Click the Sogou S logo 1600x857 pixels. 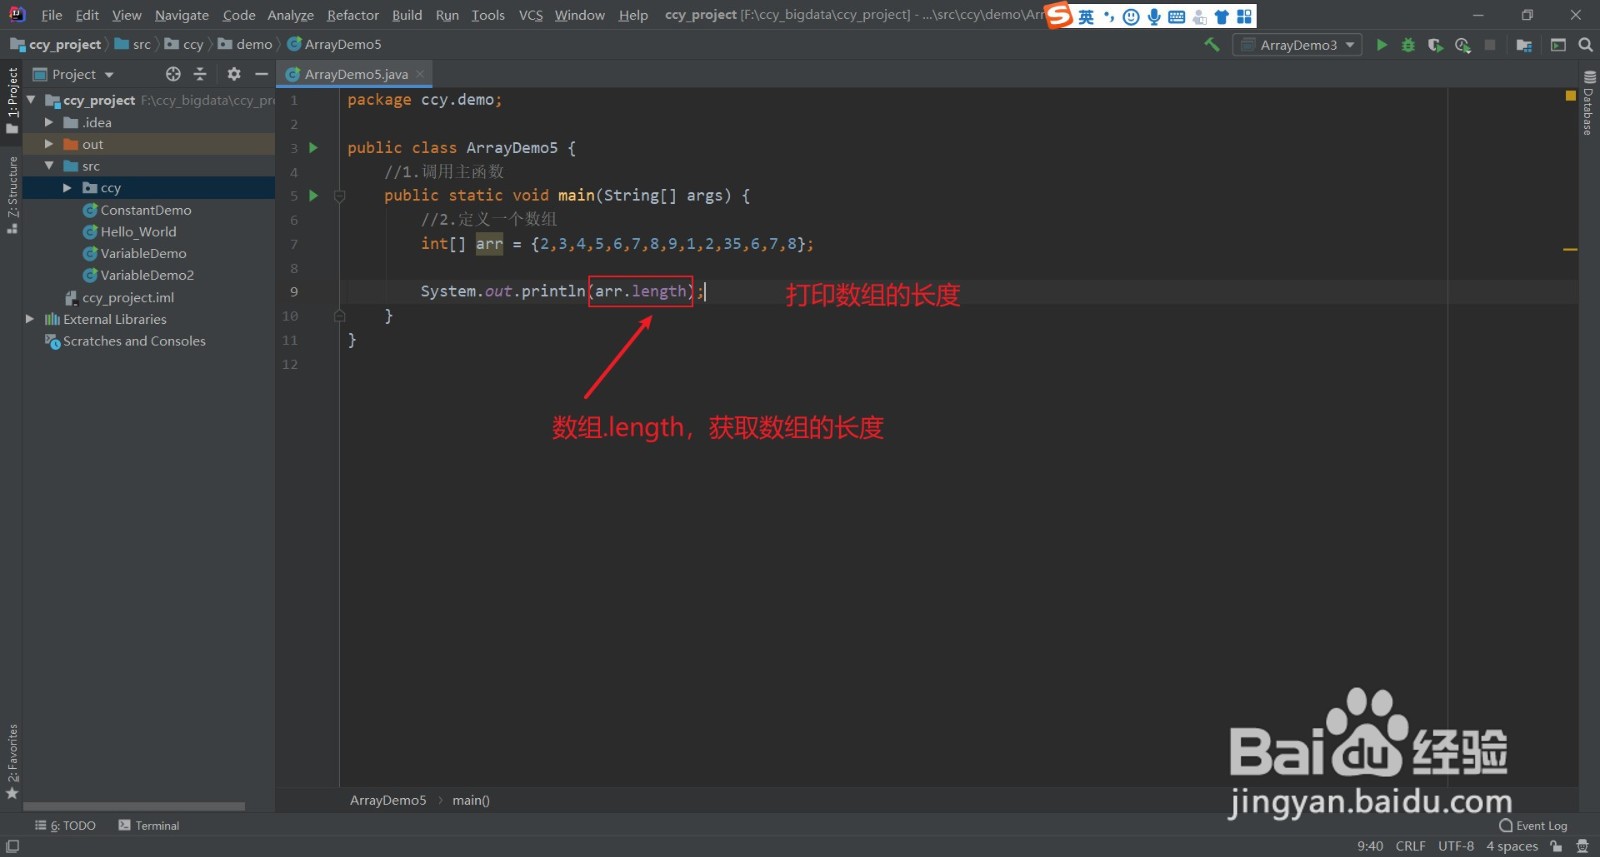pyautogui.click(x=1059, y=16)
